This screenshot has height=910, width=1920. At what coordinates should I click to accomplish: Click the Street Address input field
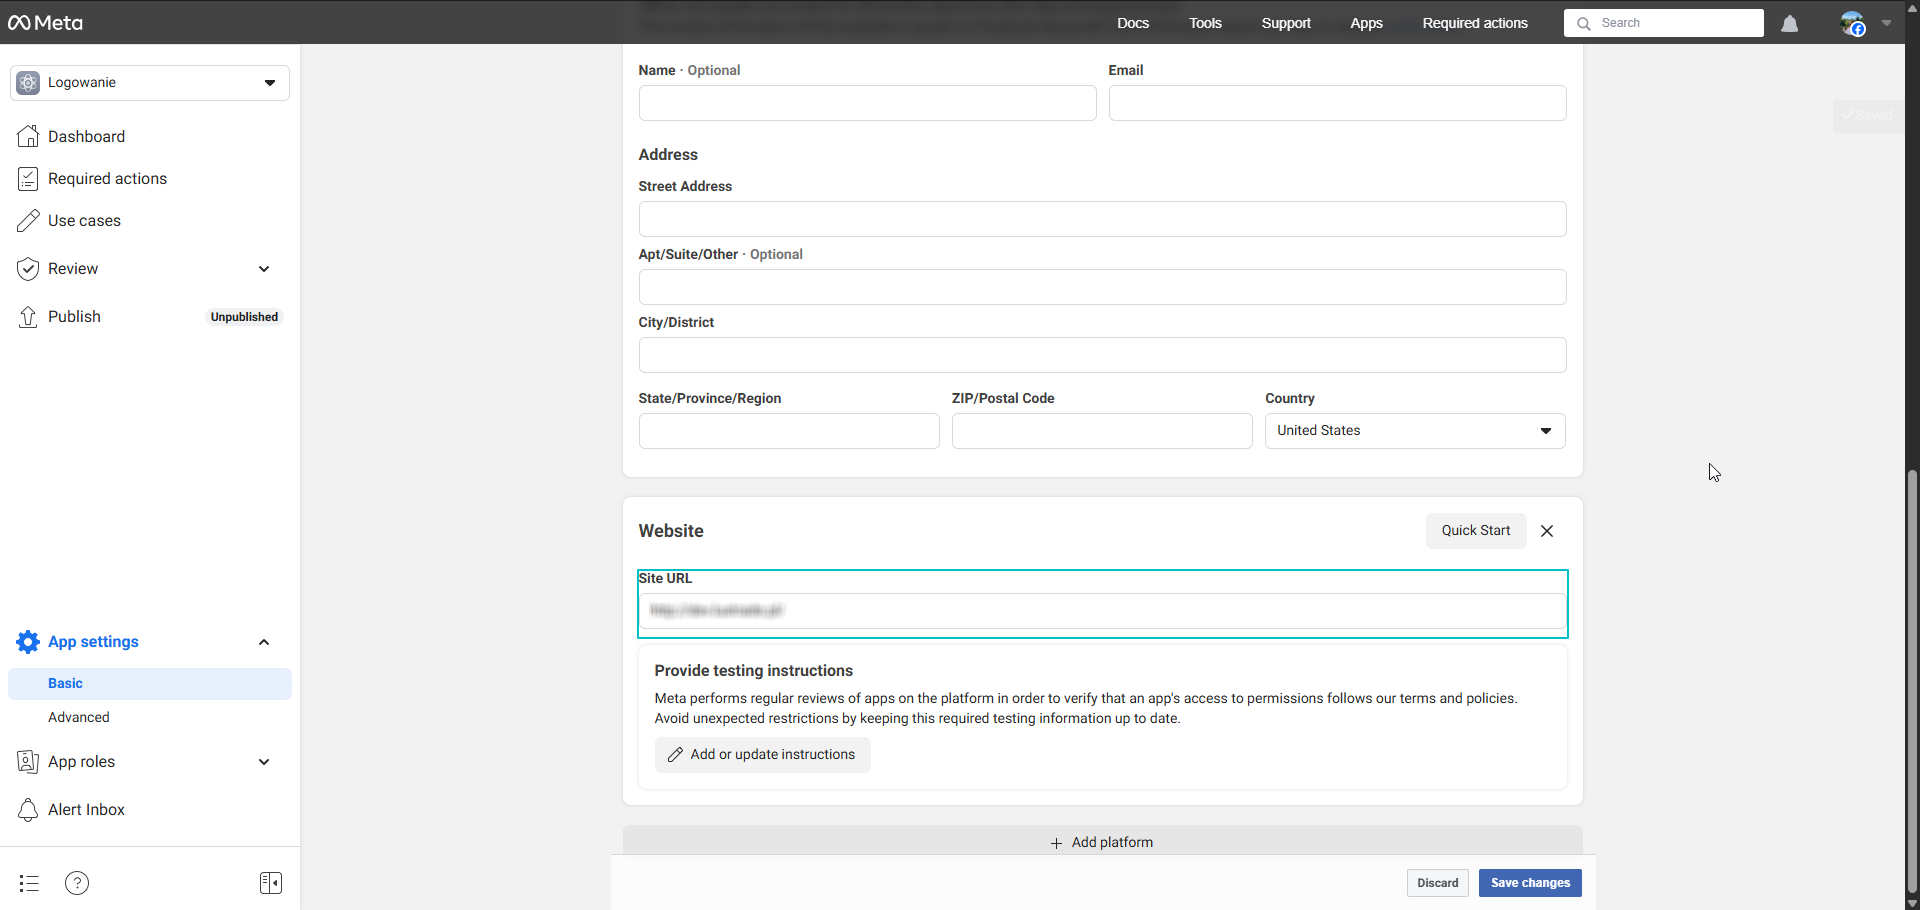[1102, 219]
